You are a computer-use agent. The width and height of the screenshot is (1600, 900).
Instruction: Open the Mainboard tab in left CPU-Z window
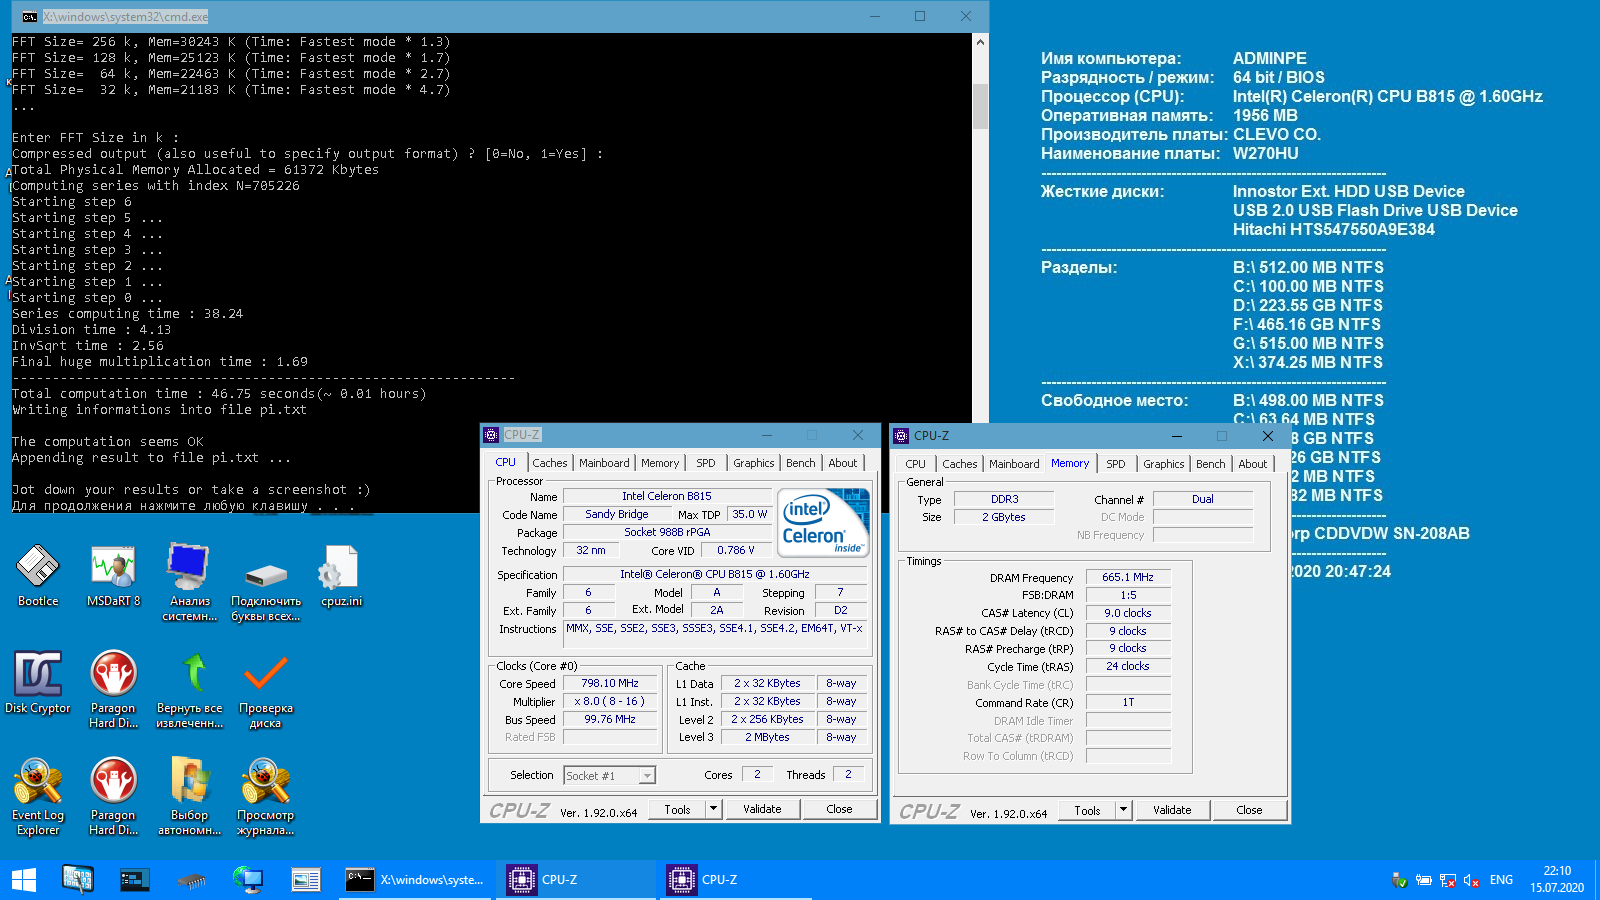point(604,463)
